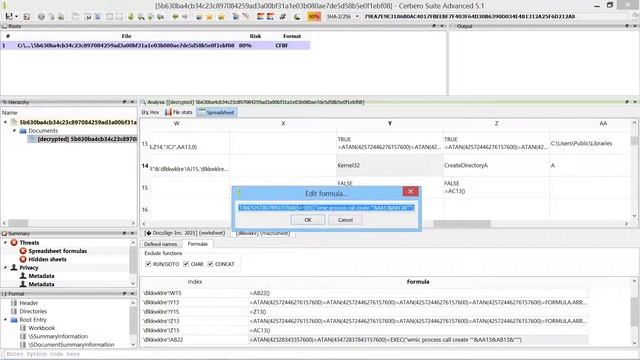Select Directories in the Format tree

pyautogui.click(x=33, y=311)
